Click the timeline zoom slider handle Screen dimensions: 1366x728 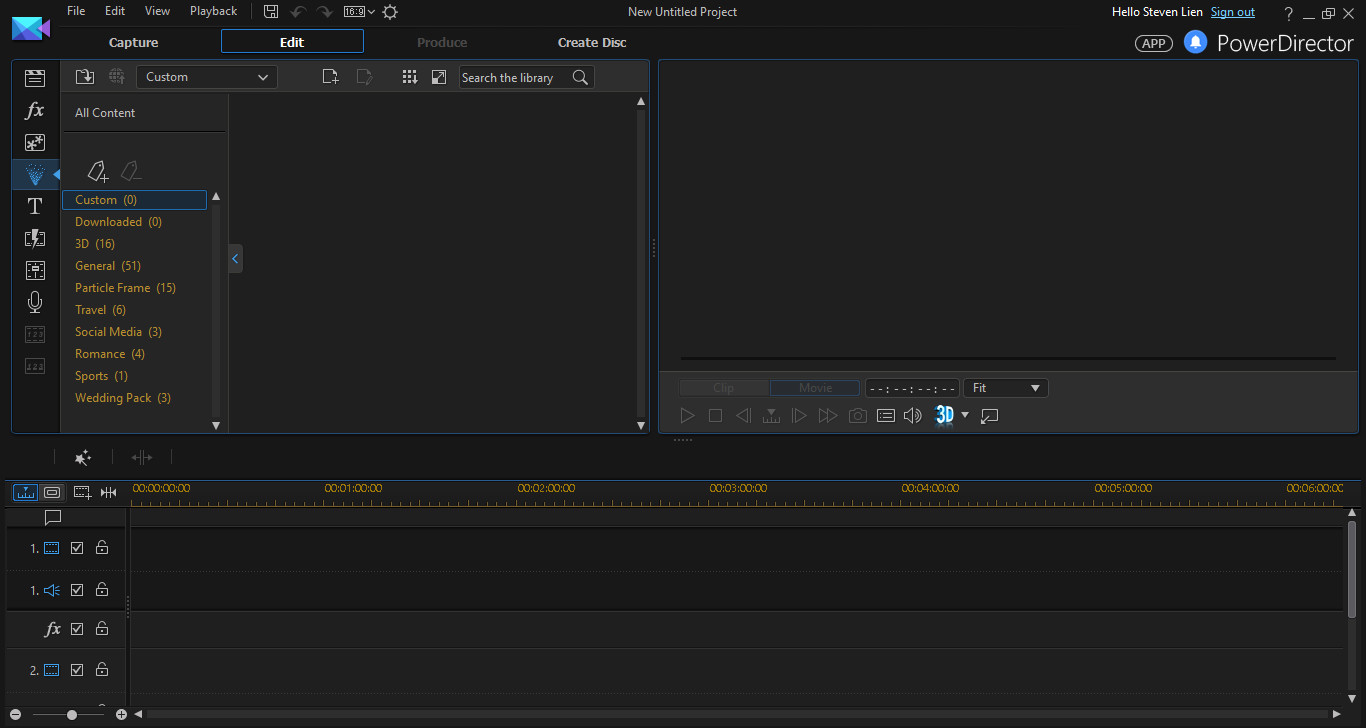pos(72,715)
